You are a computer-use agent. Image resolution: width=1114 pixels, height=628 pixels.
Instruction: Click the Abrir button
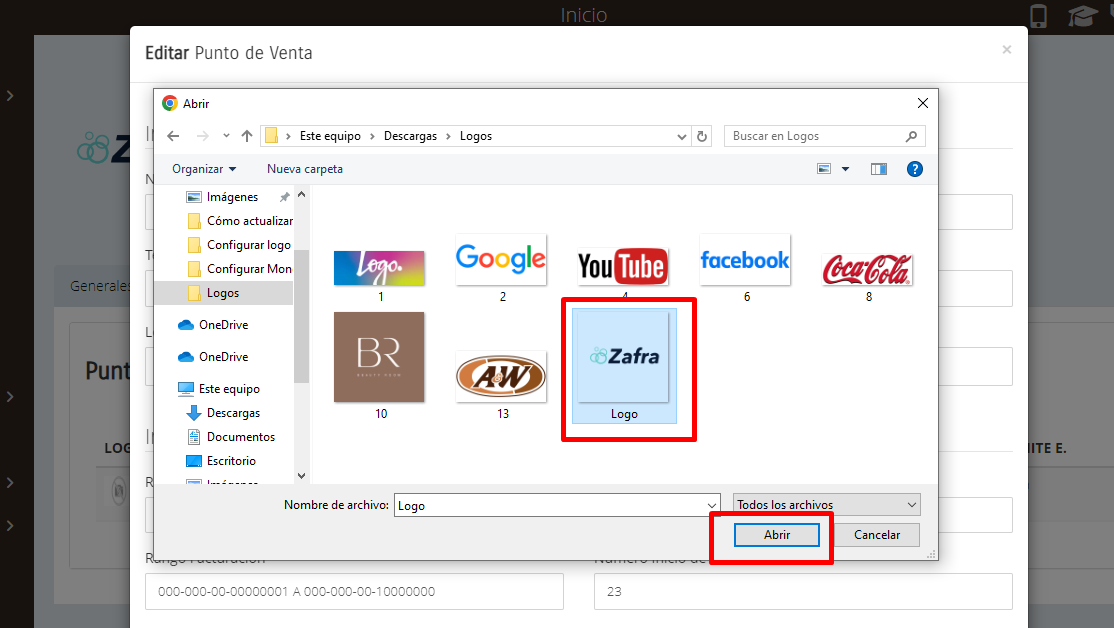coord(777,535)
